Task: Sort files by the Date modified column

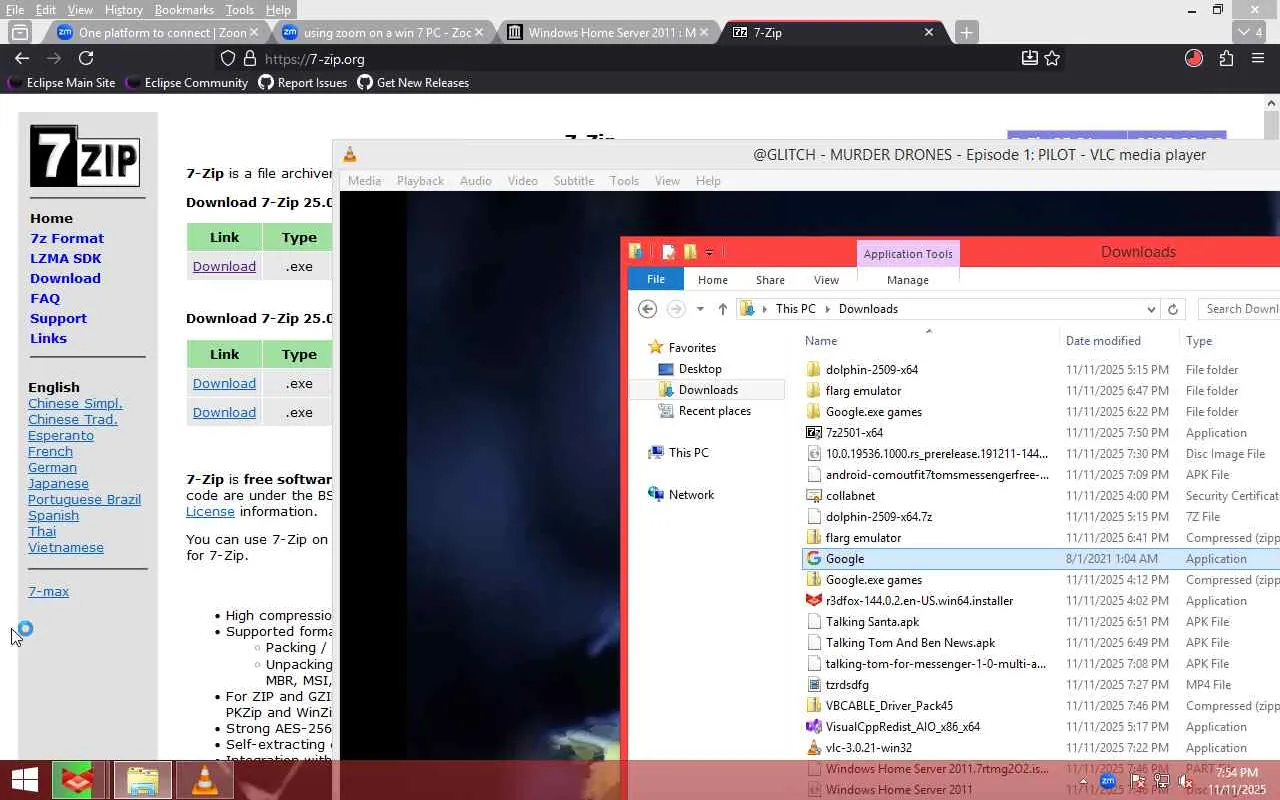Action: [1103, 341]
